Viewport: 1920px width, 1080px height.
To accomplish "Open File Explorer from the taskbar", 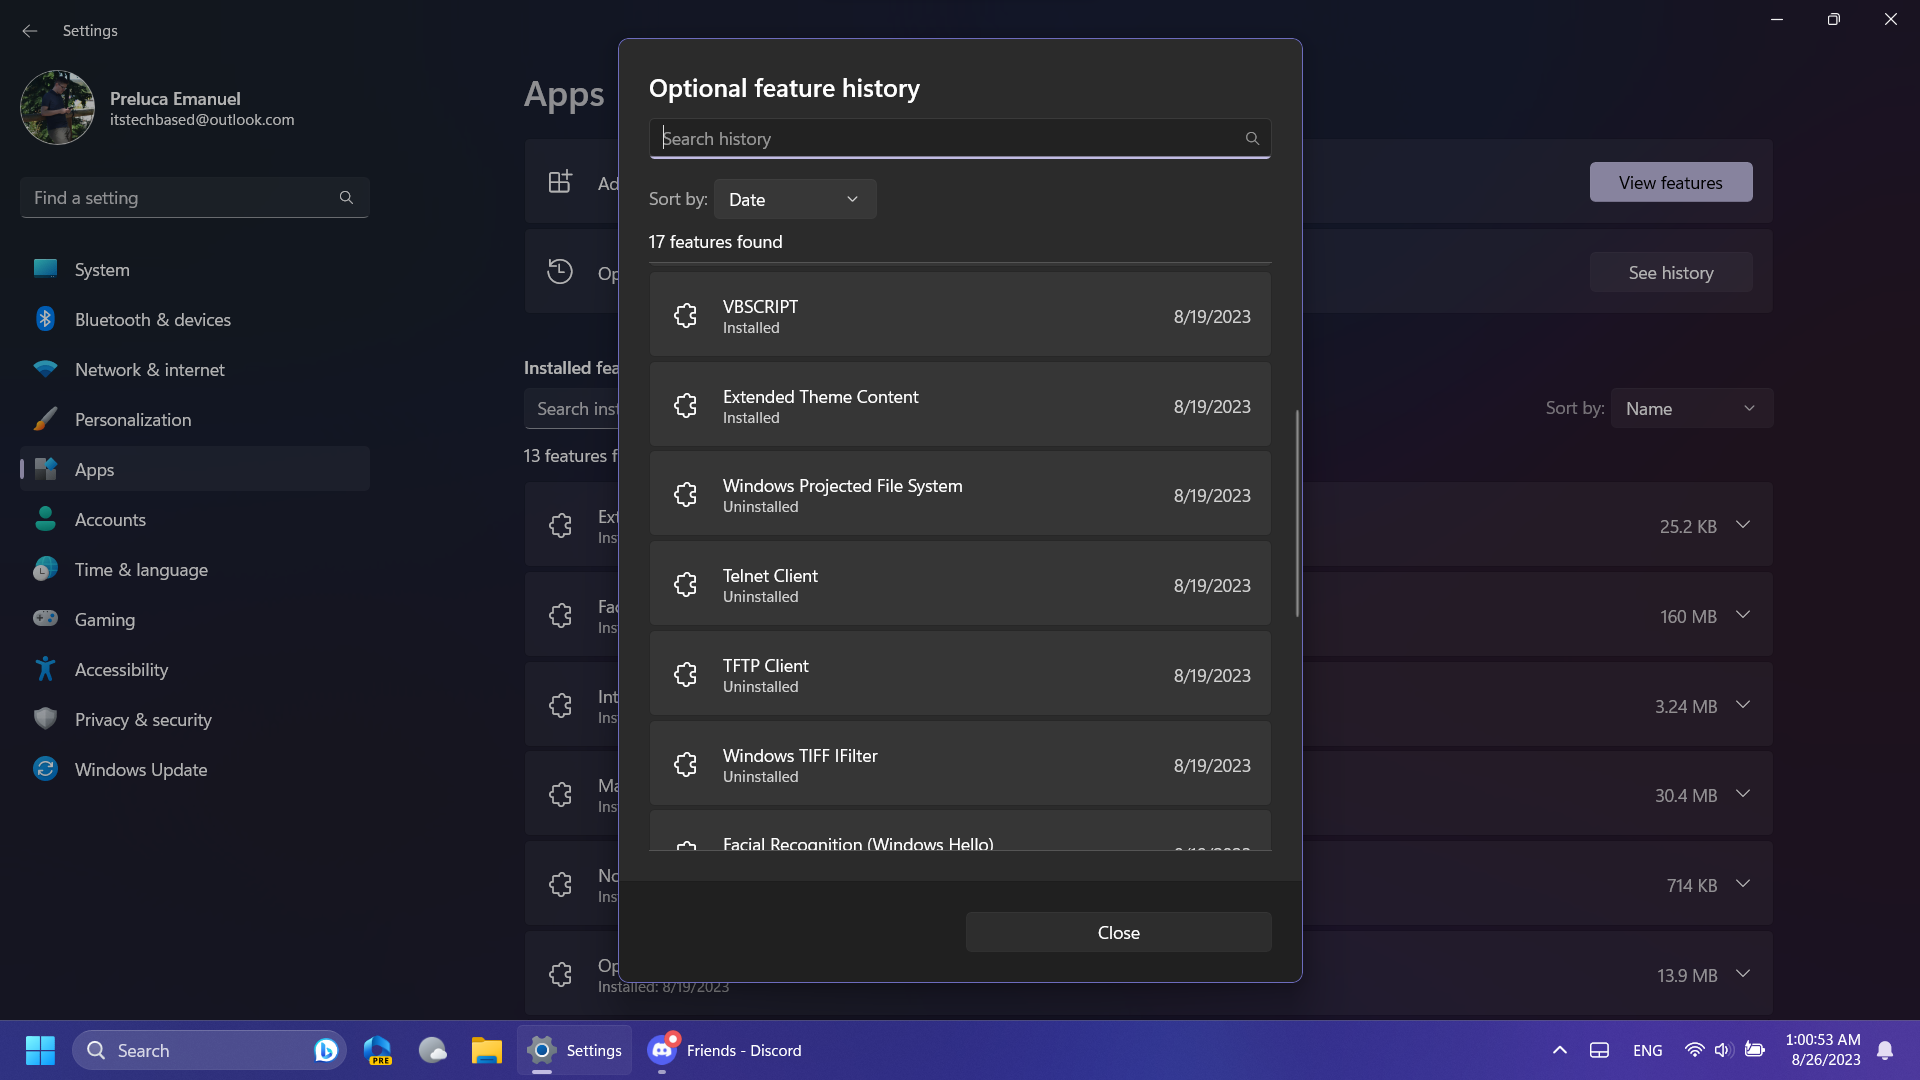I will coord(486,1050).
